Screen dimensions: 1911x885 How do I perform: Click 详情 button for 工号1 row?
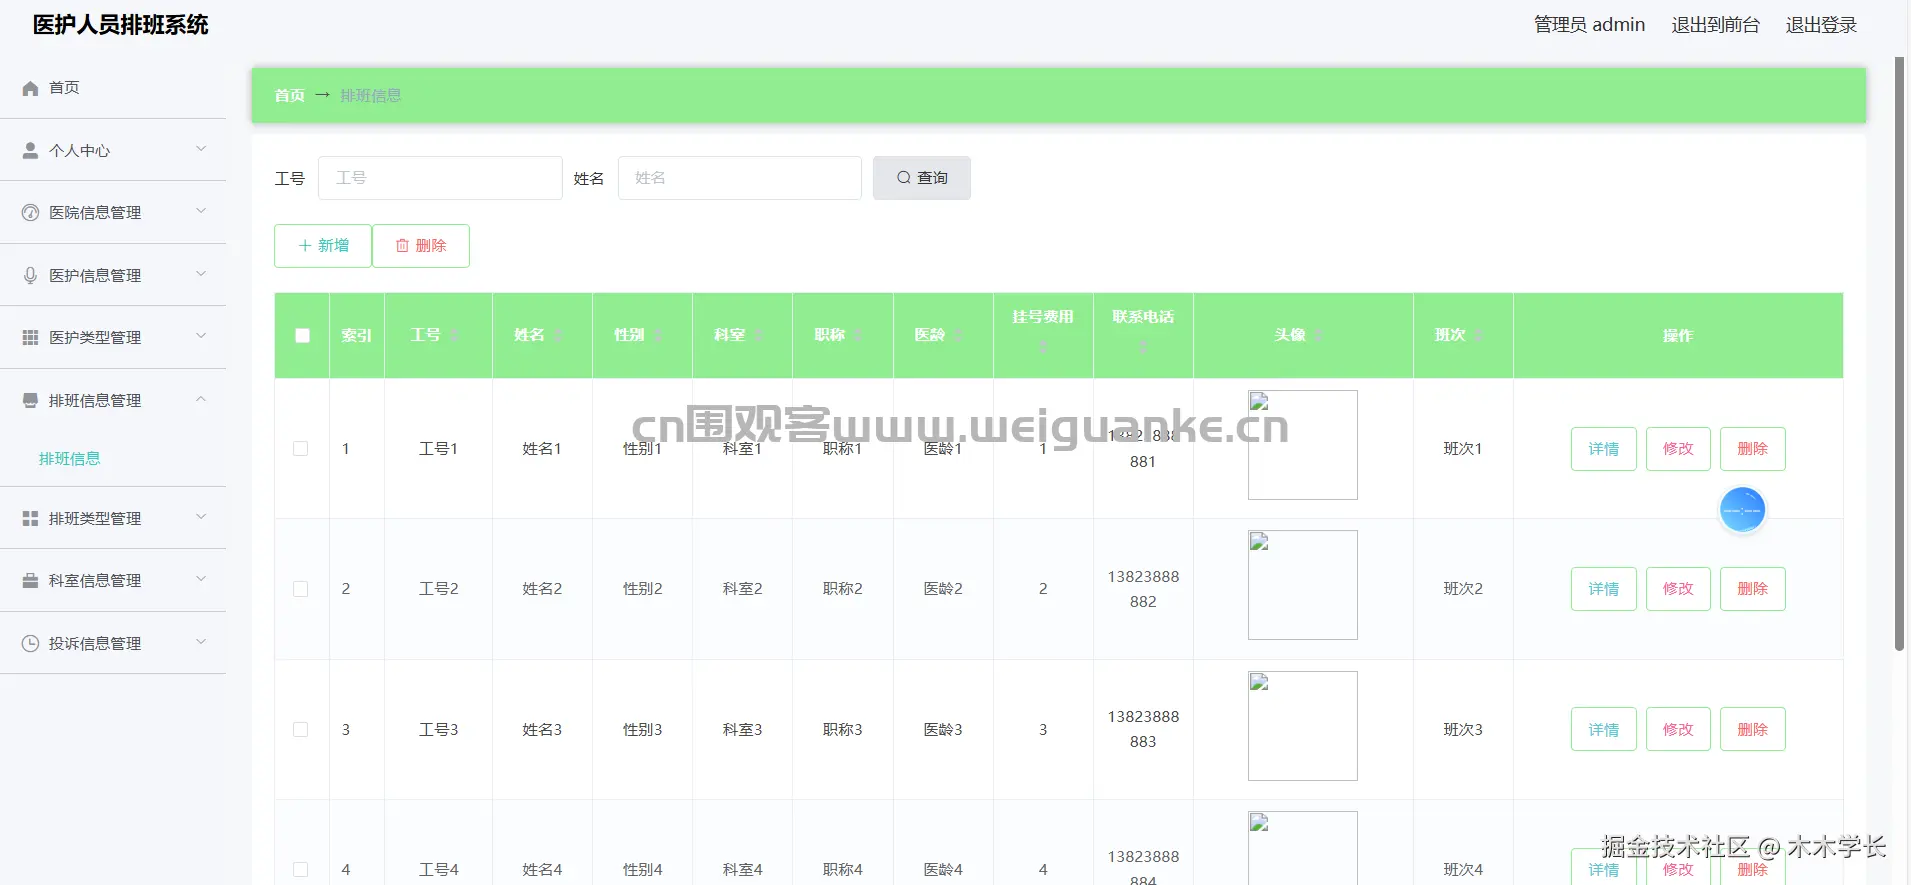1603,449
